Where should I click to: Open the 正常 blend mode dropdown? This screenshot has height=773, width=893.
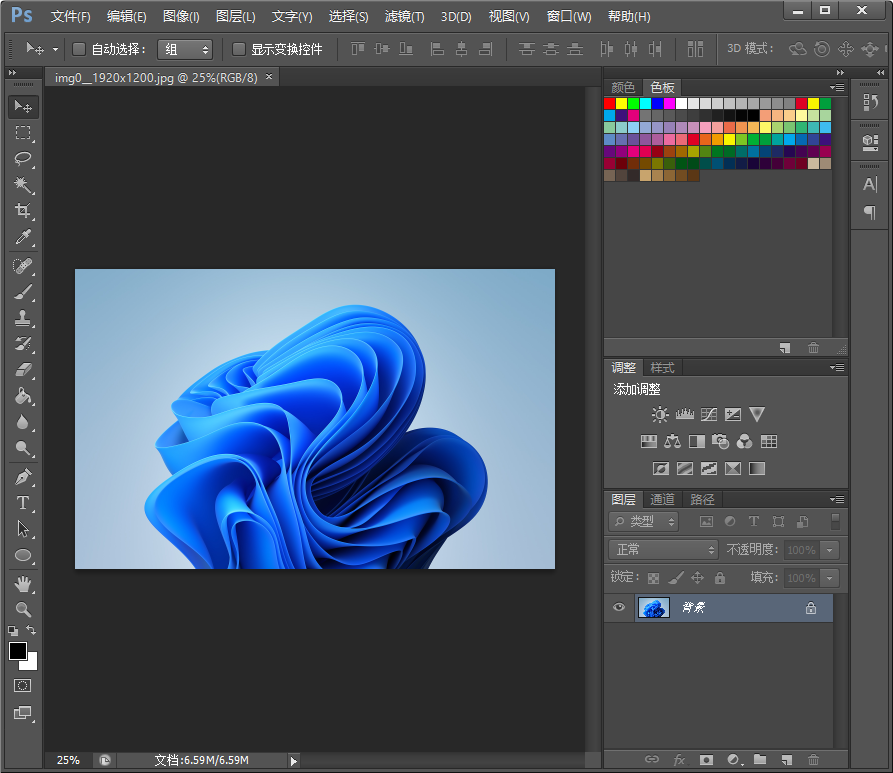point(663,549)
